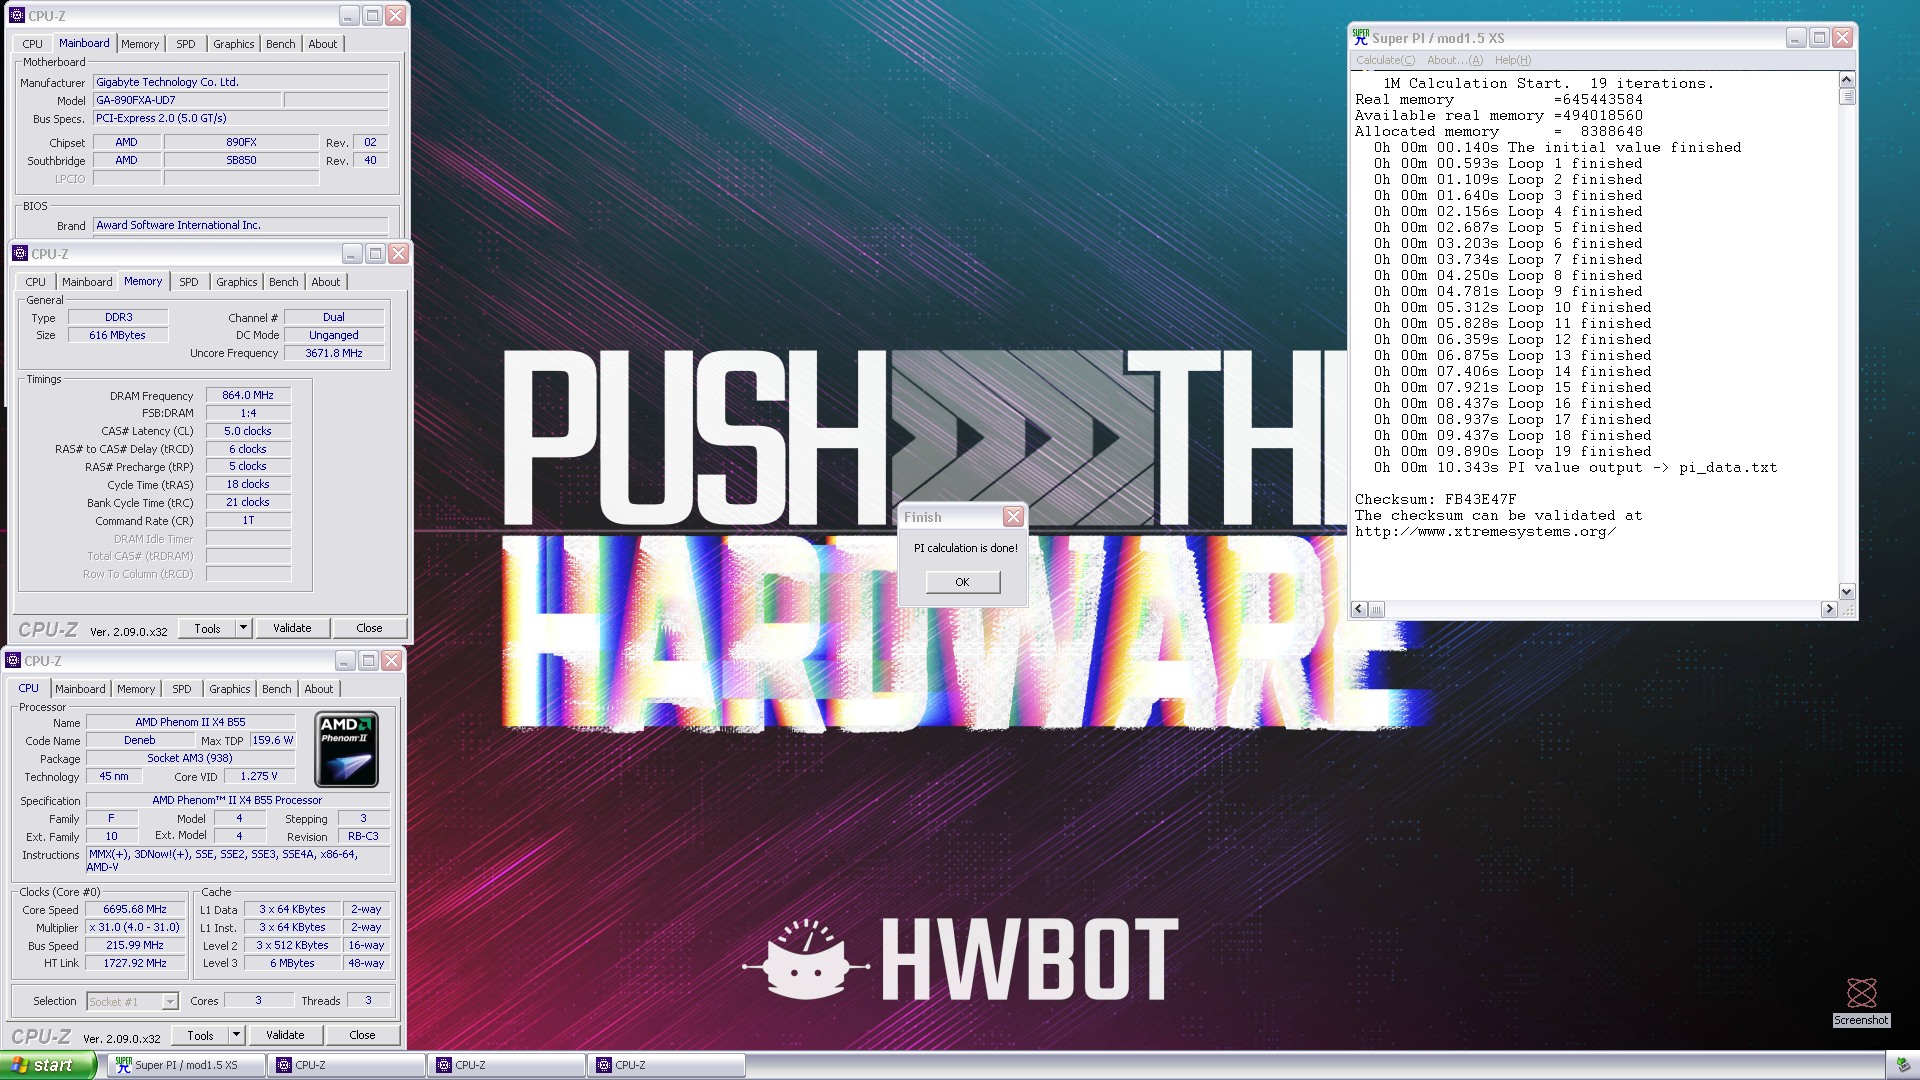Click the Core VID 1.275 V value
The height and width of the screenshot is (1080, 1920).
[259, 776]
